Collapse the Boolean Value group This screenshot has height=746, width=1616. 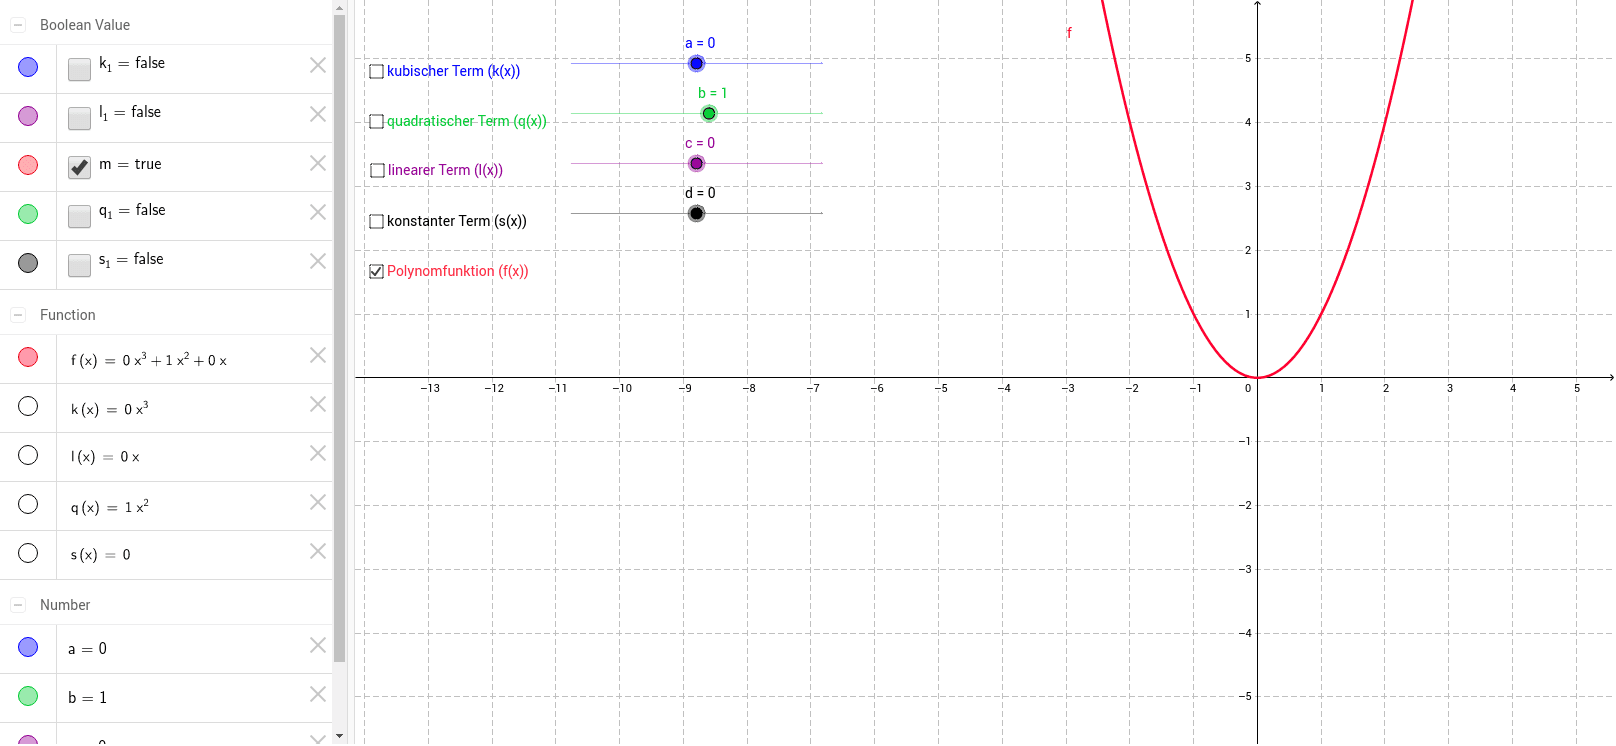[18, 25]
